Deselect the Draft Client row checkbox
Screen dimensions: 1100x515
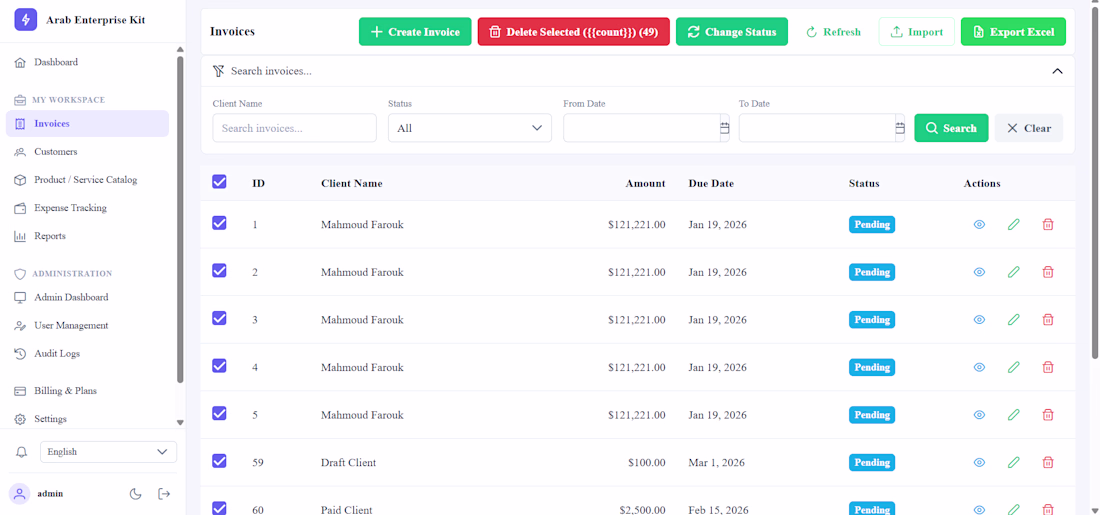pyautogui.click(x=219, y=461)
